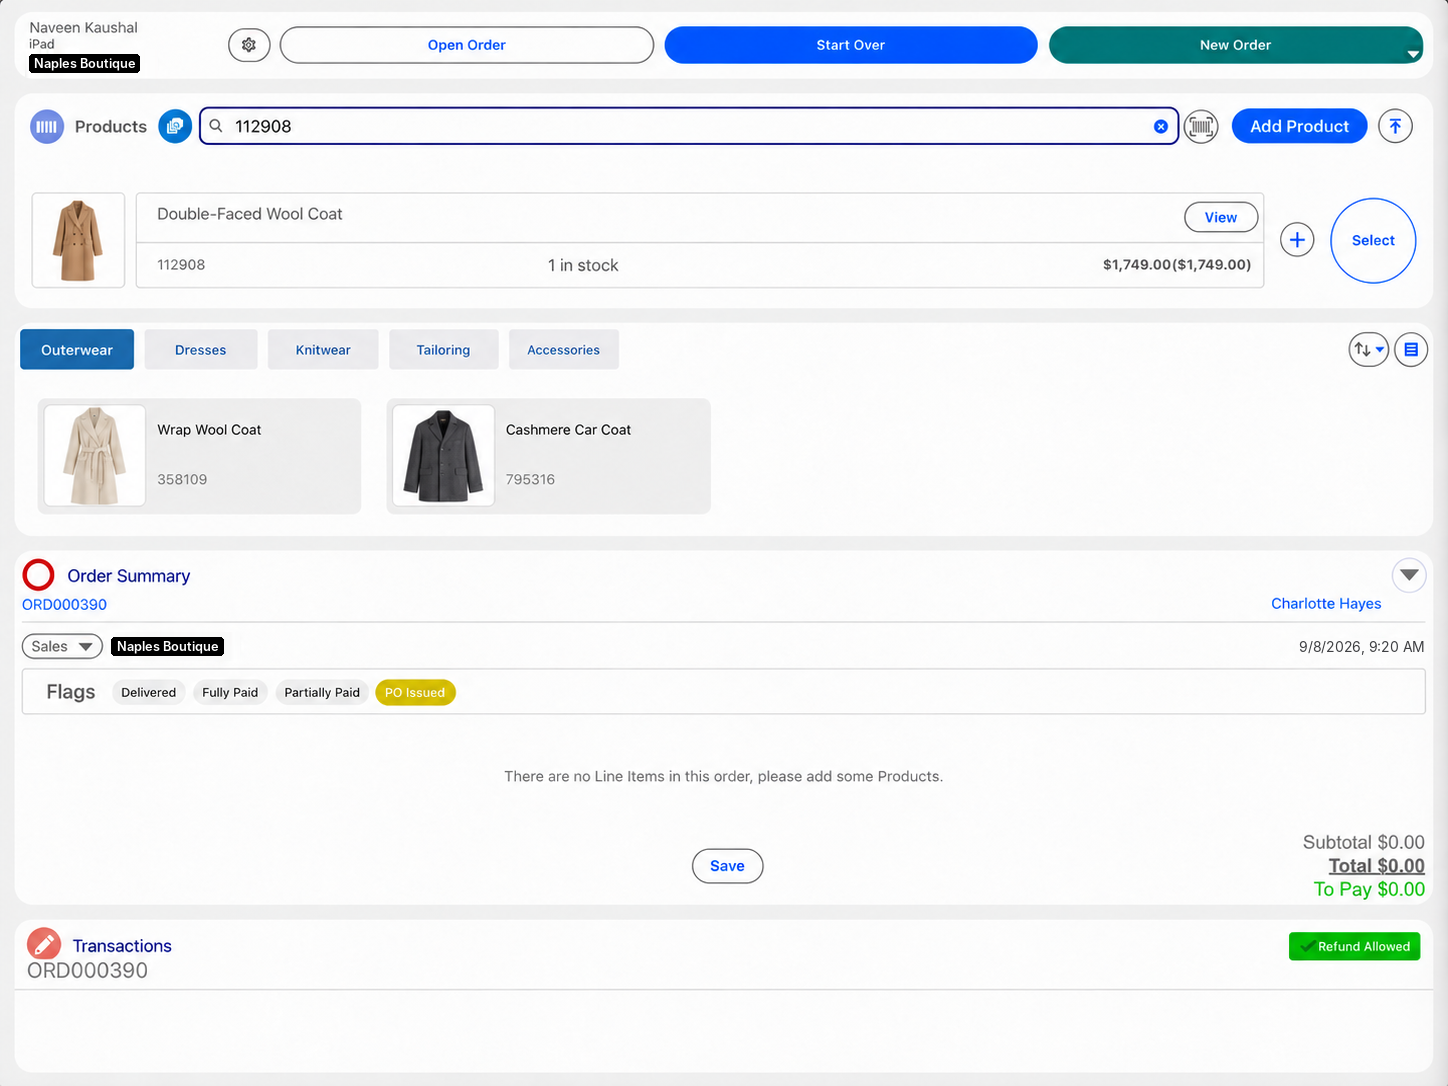The height and width of the screenshot is (1086, 1448).
Task: Click the Start Over button
Action: 851,45
